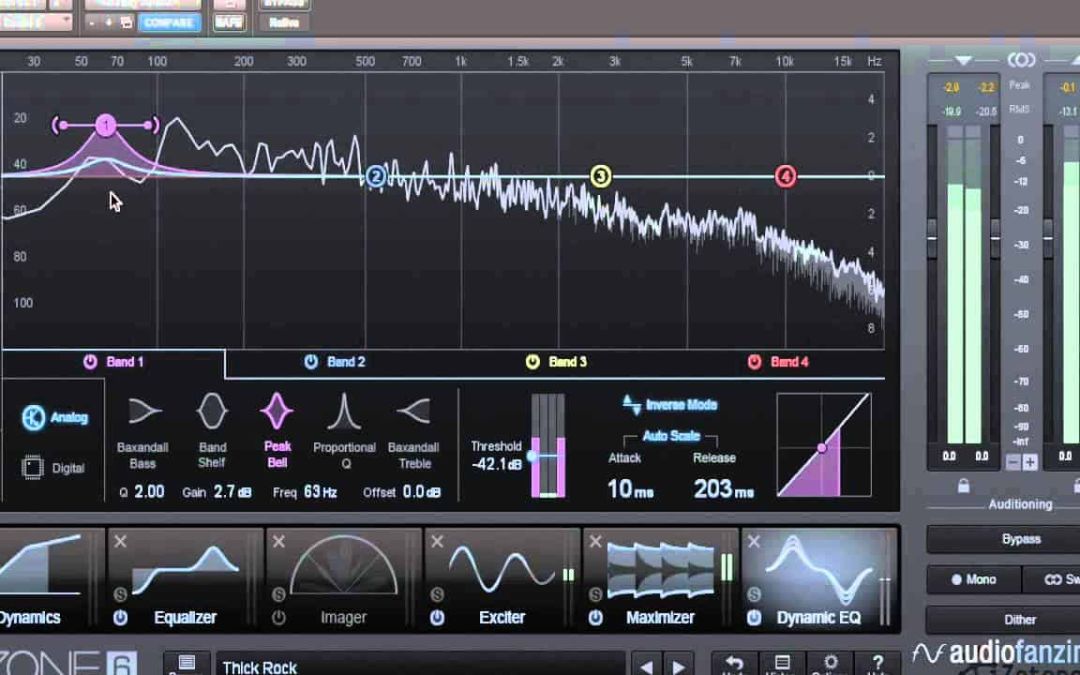Open the preset browser icon beside Thick Rock
Screen dimensions: 1080x675
coord(187,664)
